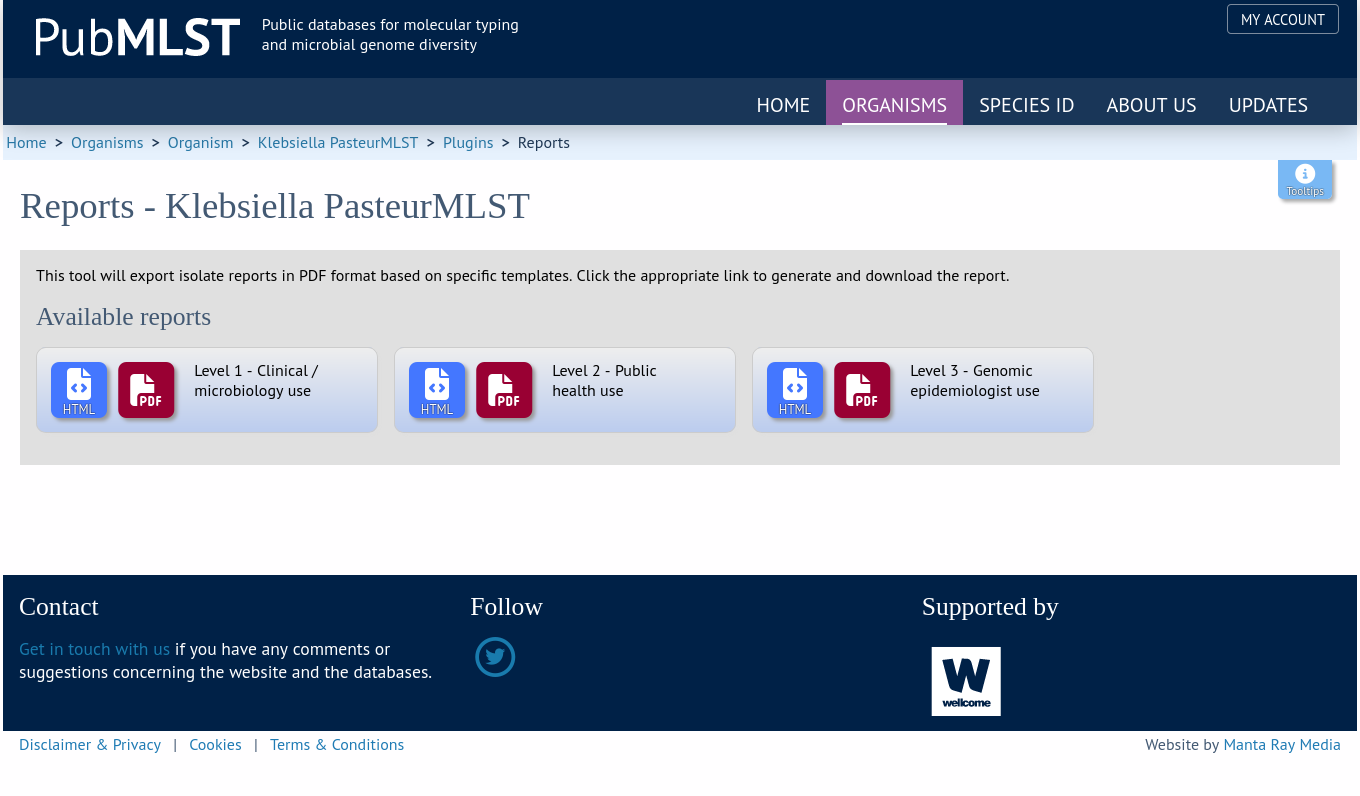Click the PubMLST logo
1360x796 pixels.
(138, 37)
